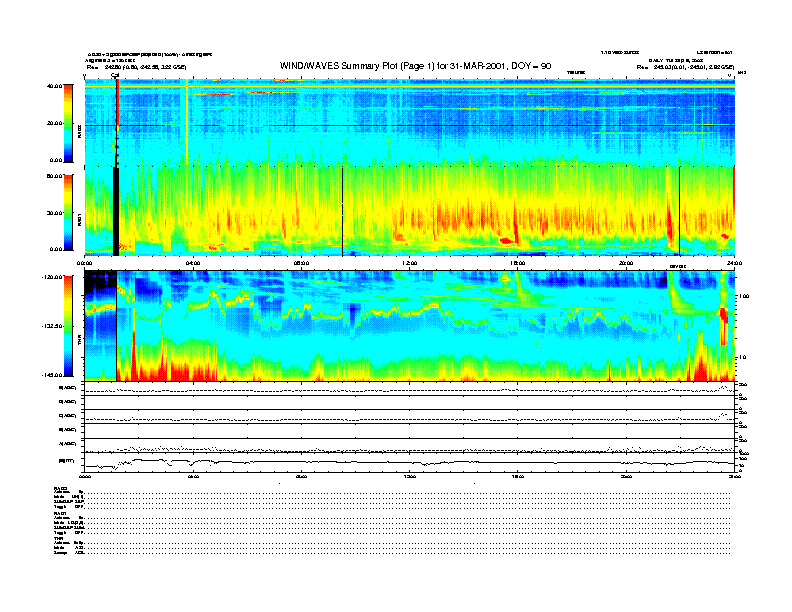792x612 pixels.
Task: Click the bottom magnetic field magnitude trace label
Action: click(67, 460)
